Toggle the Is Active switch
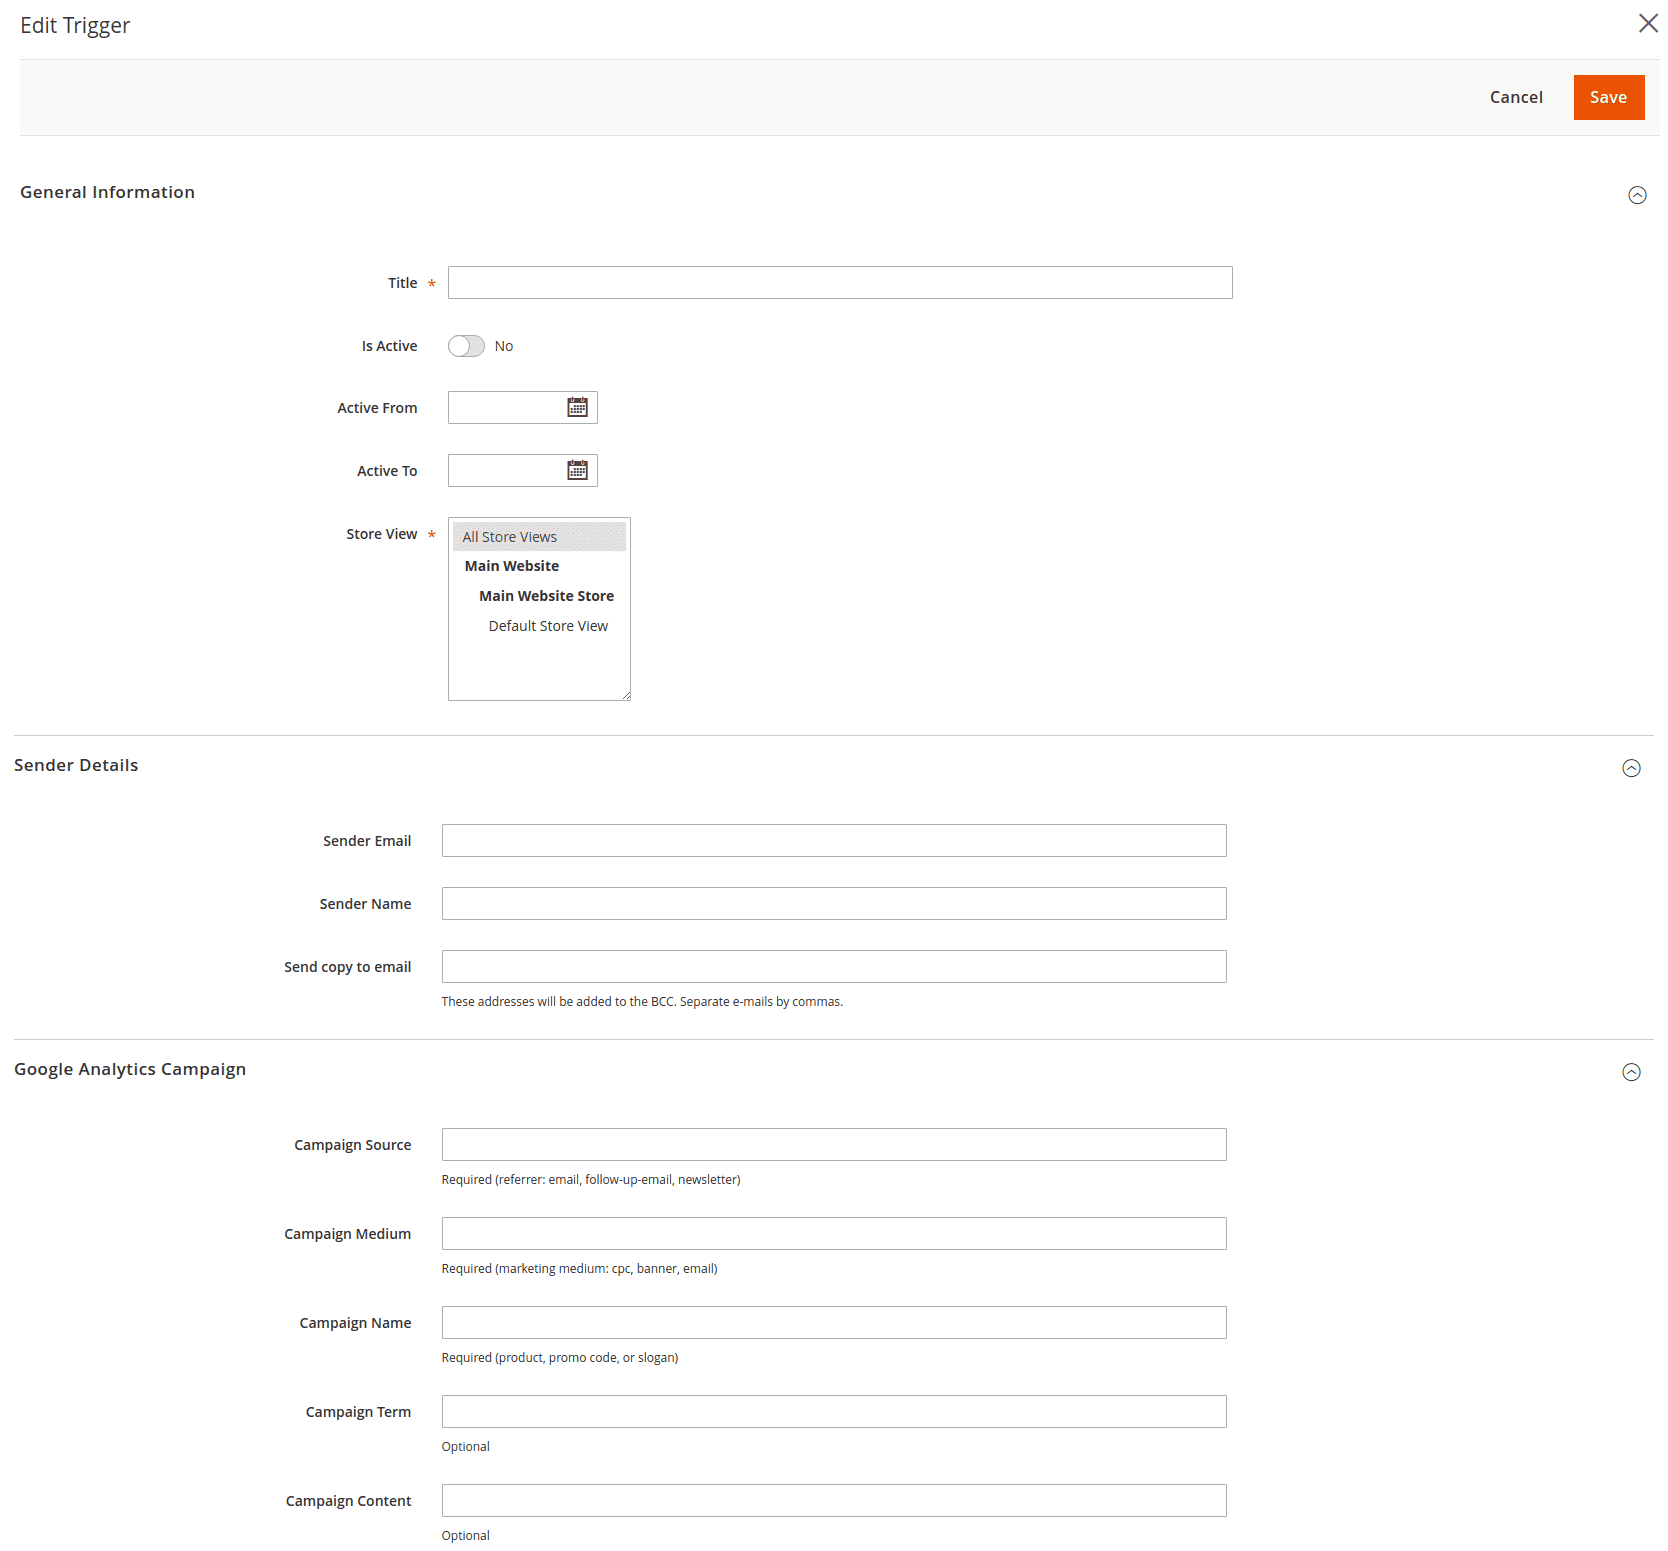Image resolution: width=1668 pixels, height=1551 pixels. tap(466, 346)
